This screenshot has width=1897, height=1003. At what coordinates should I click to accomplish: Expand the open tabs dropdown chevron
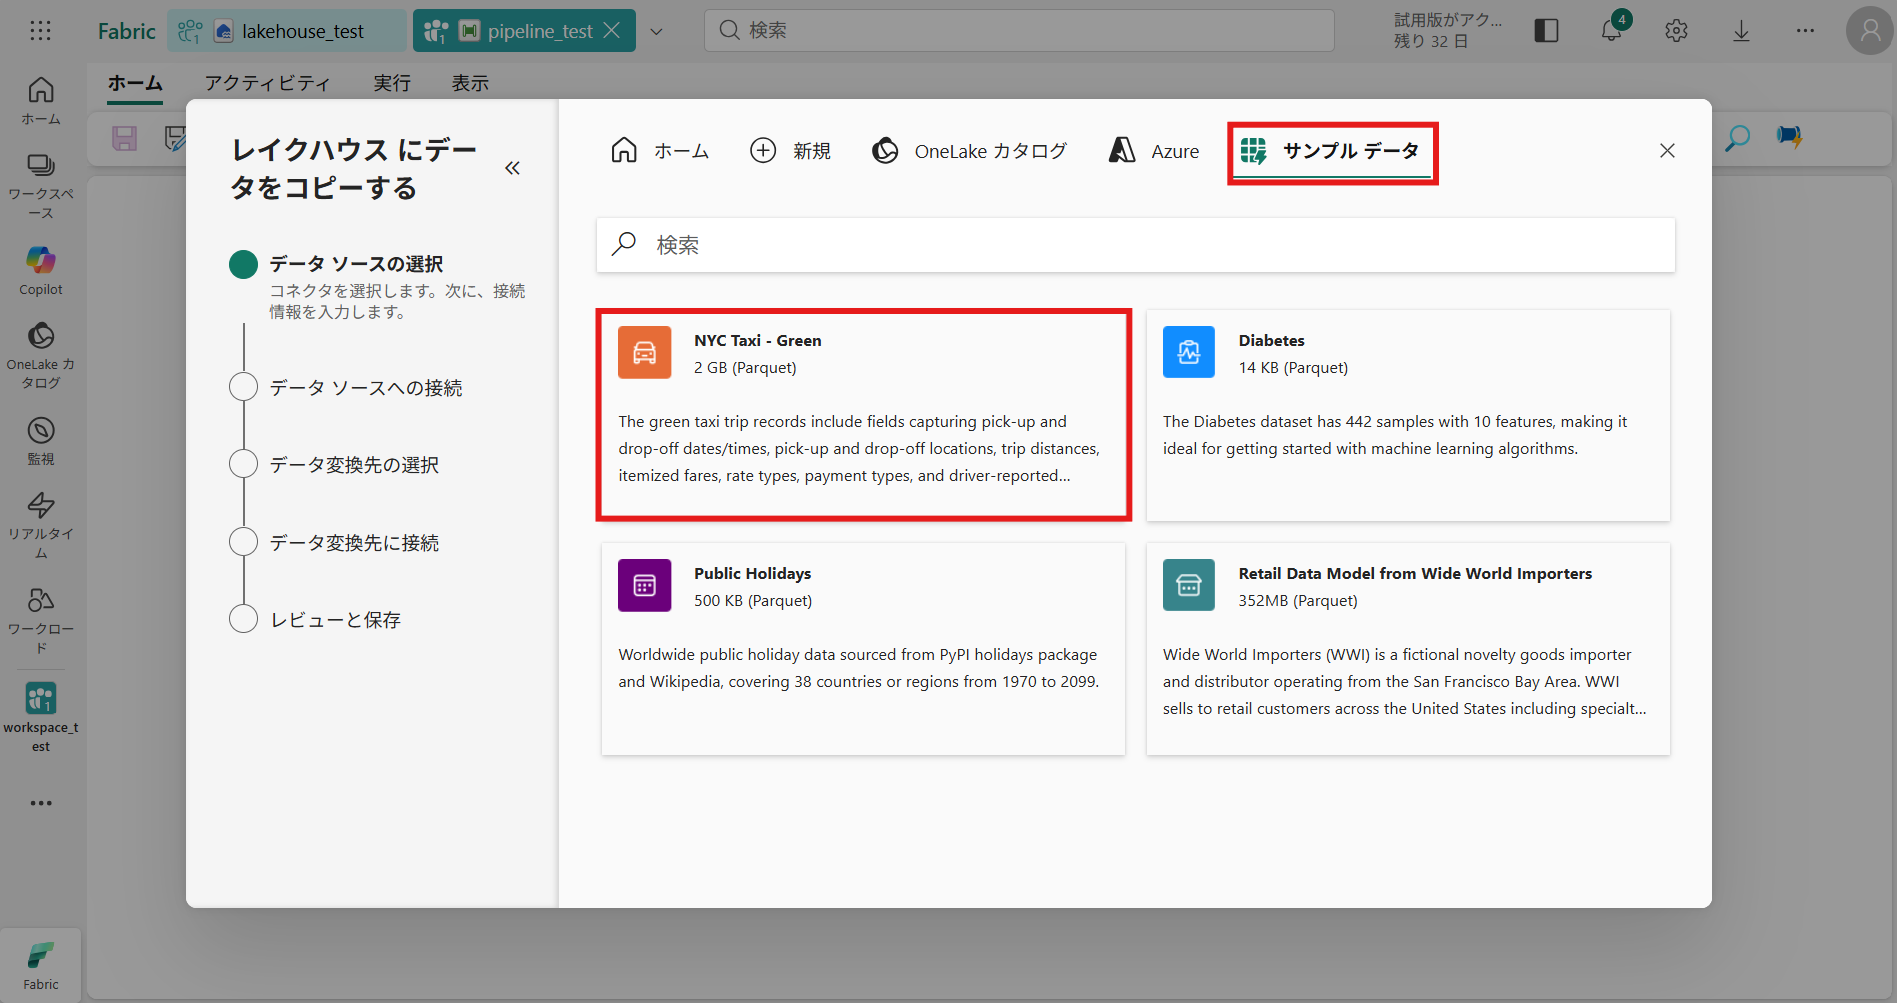(x=656, y=31)
